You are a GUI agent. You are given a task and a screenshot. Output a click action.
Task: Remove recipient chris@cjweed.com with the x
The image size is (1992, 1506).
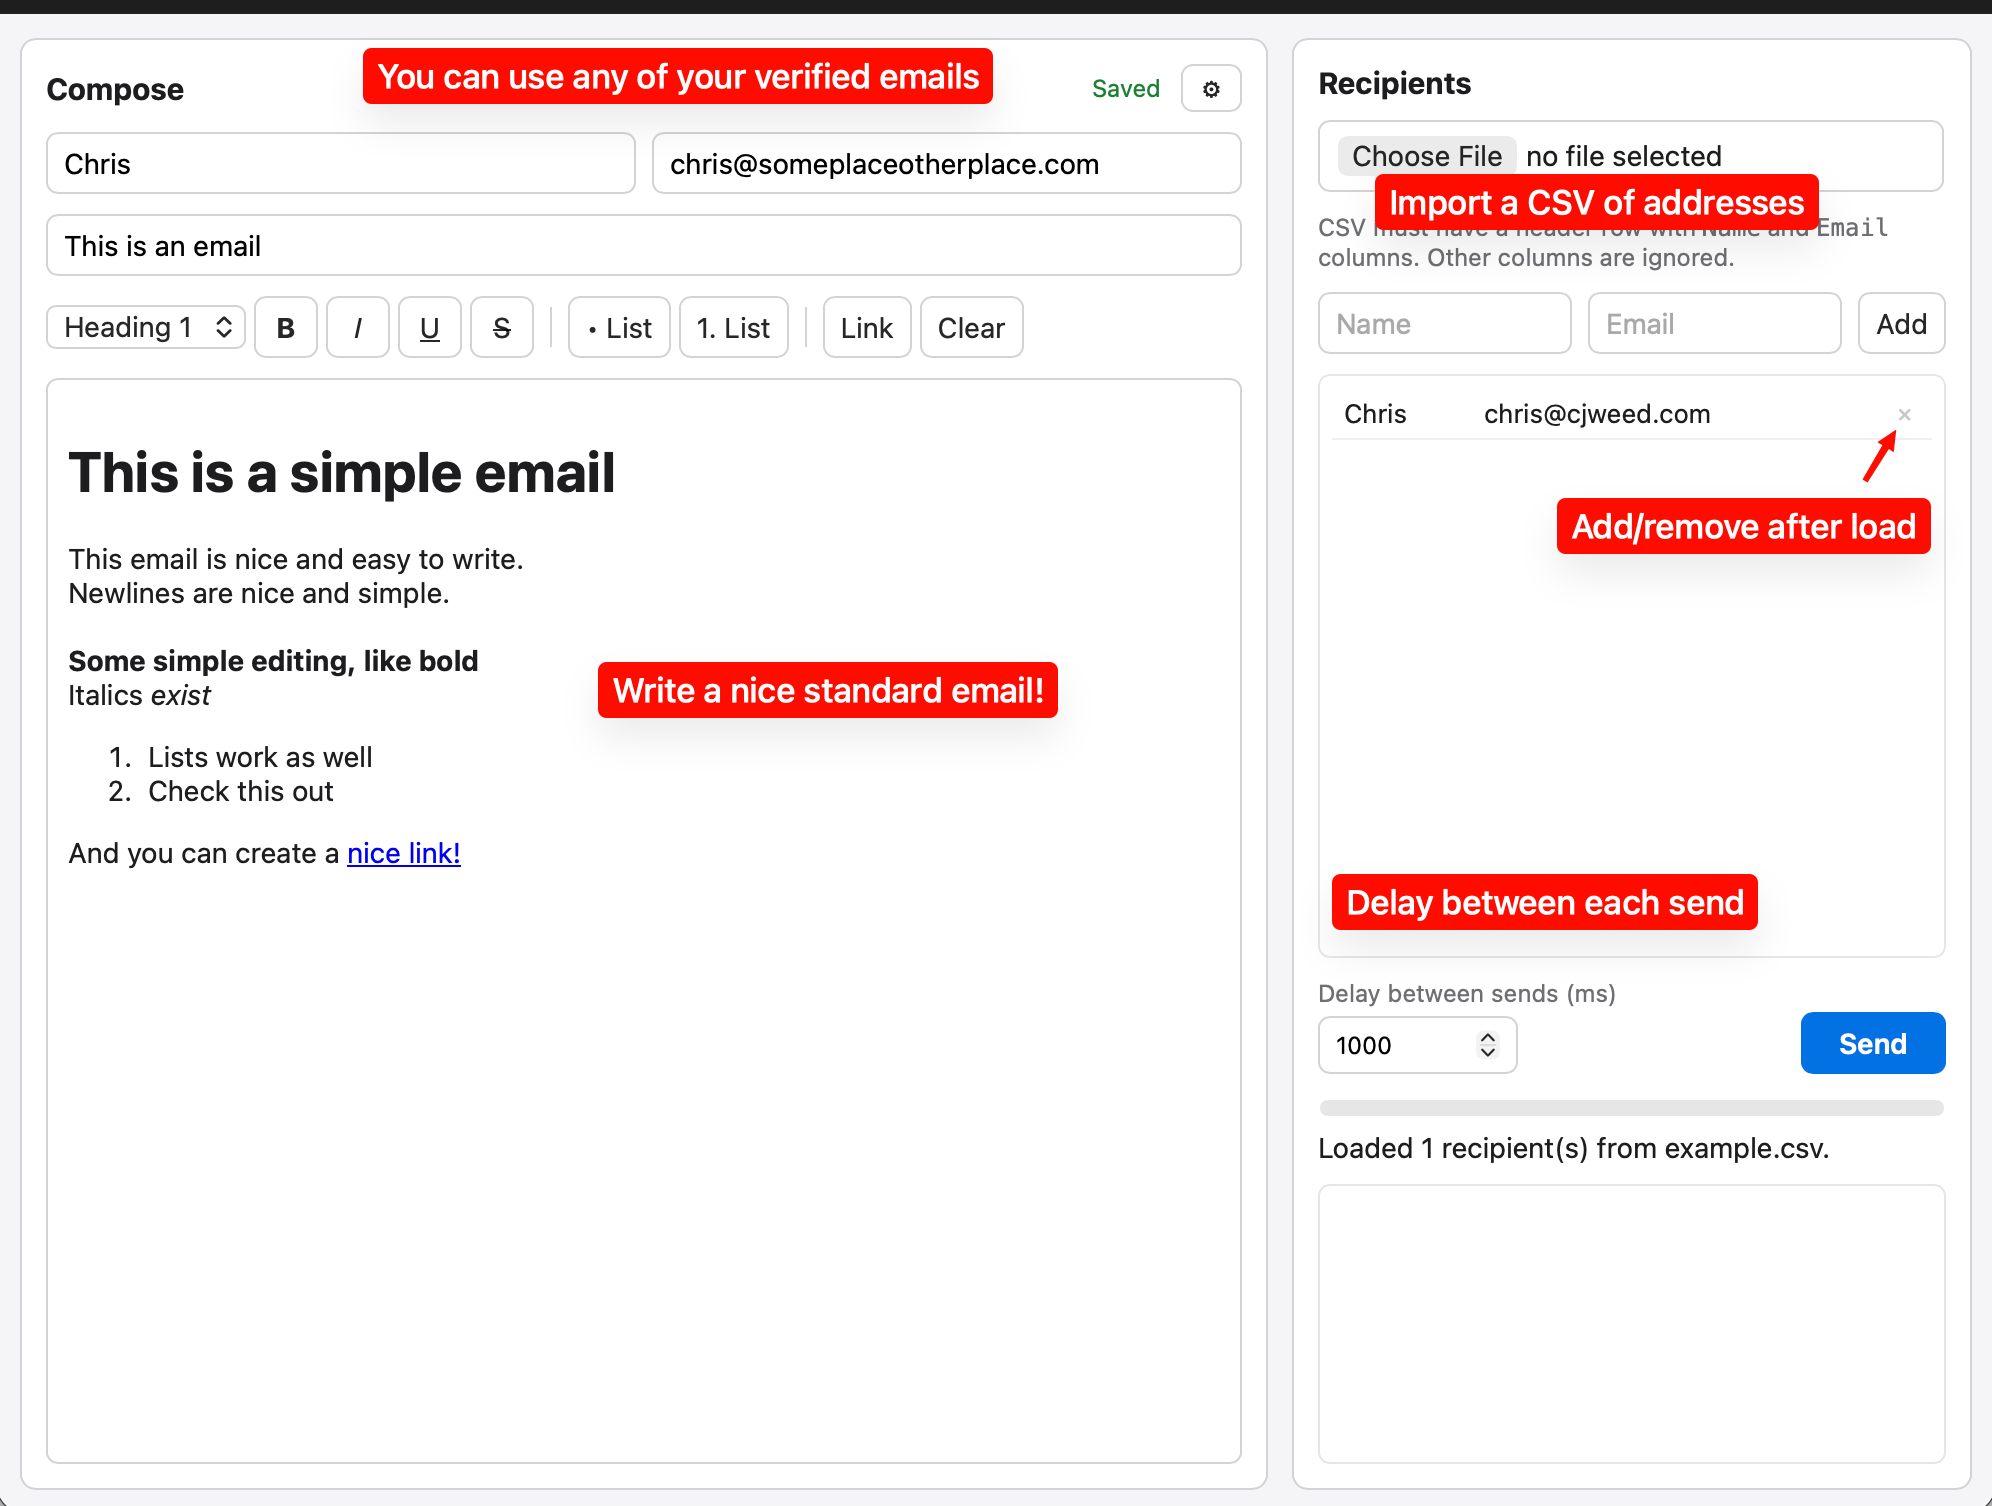1904,414
